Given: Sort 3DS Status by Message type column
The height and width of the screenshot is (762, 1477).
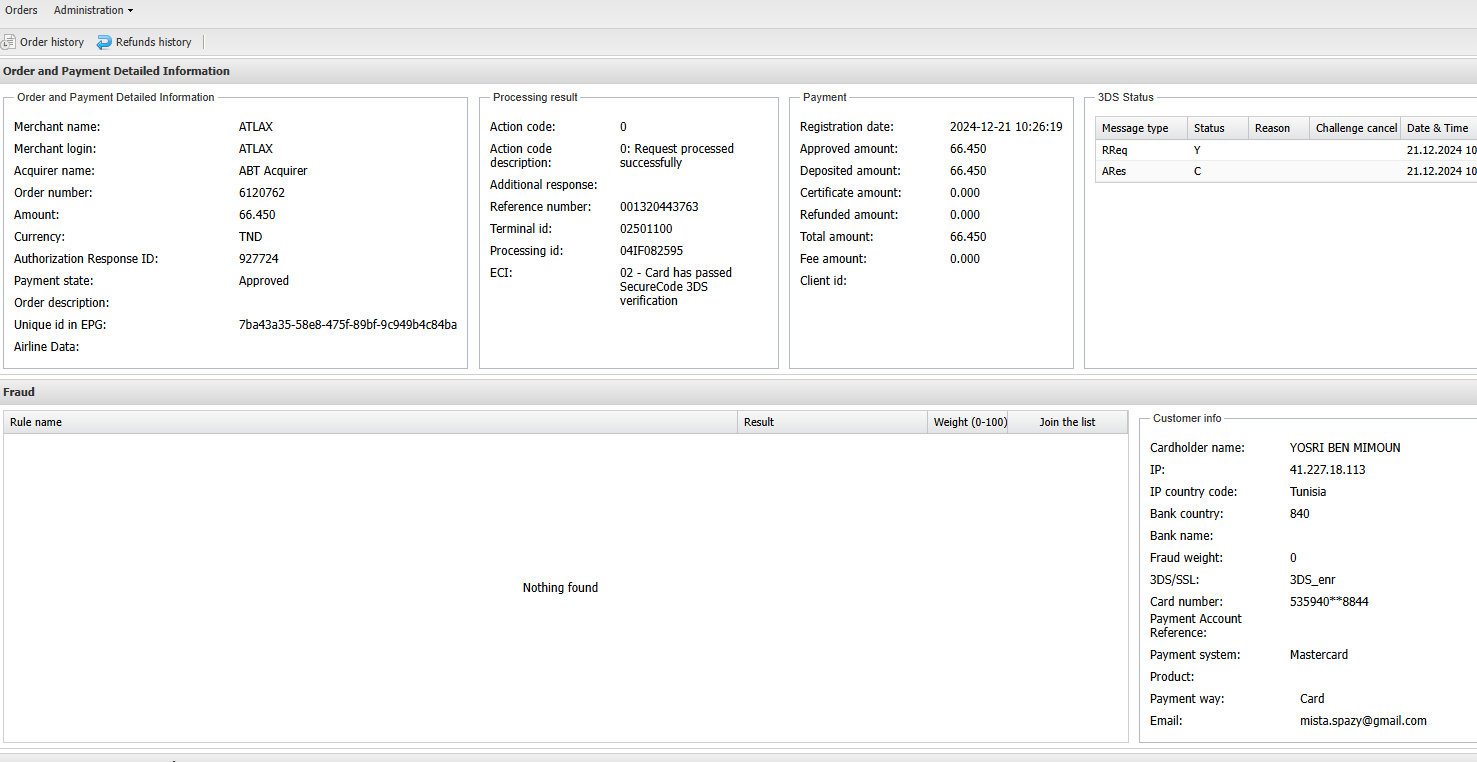Looking at the screenshot, I should 1135,128.
